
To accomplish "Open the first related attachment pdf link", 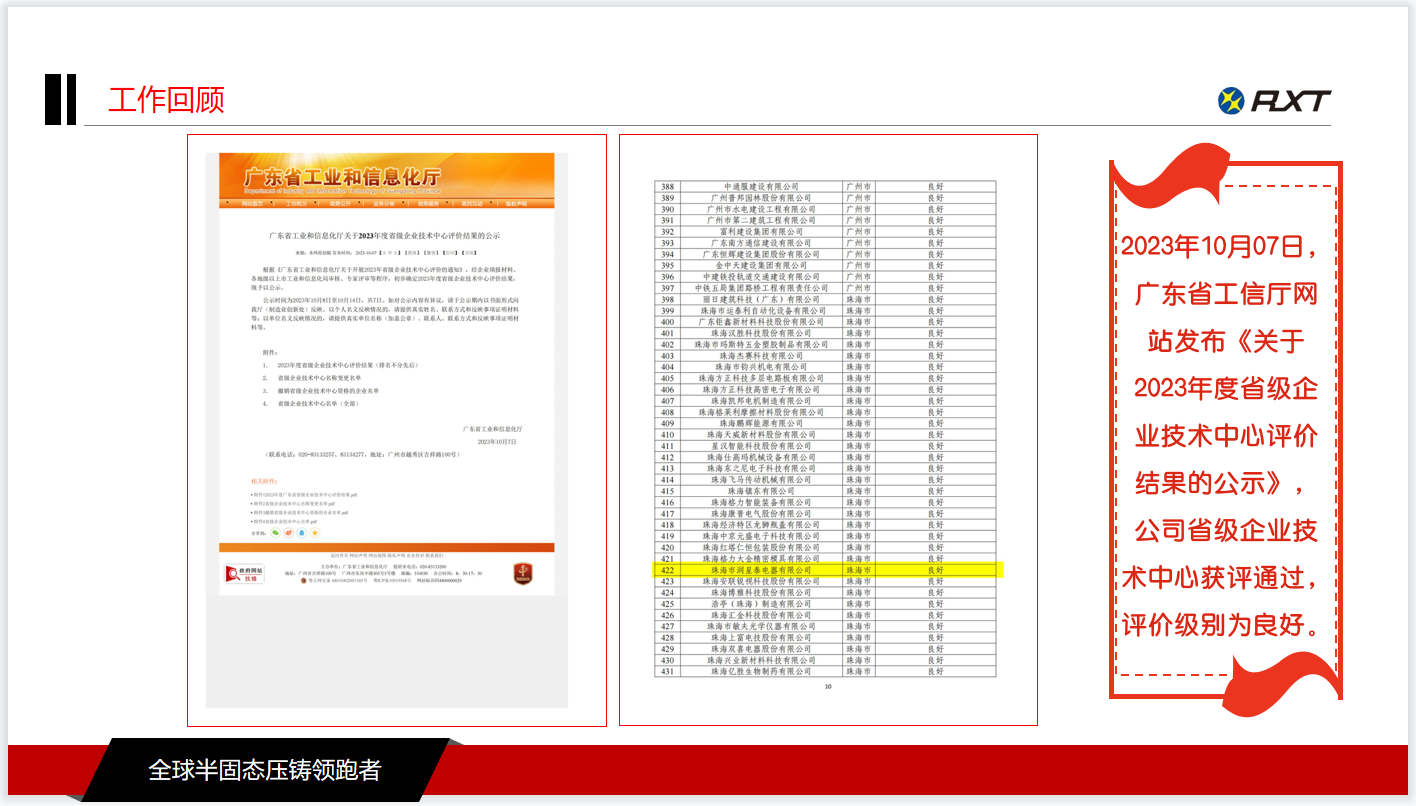I will [x=304, y=495].
